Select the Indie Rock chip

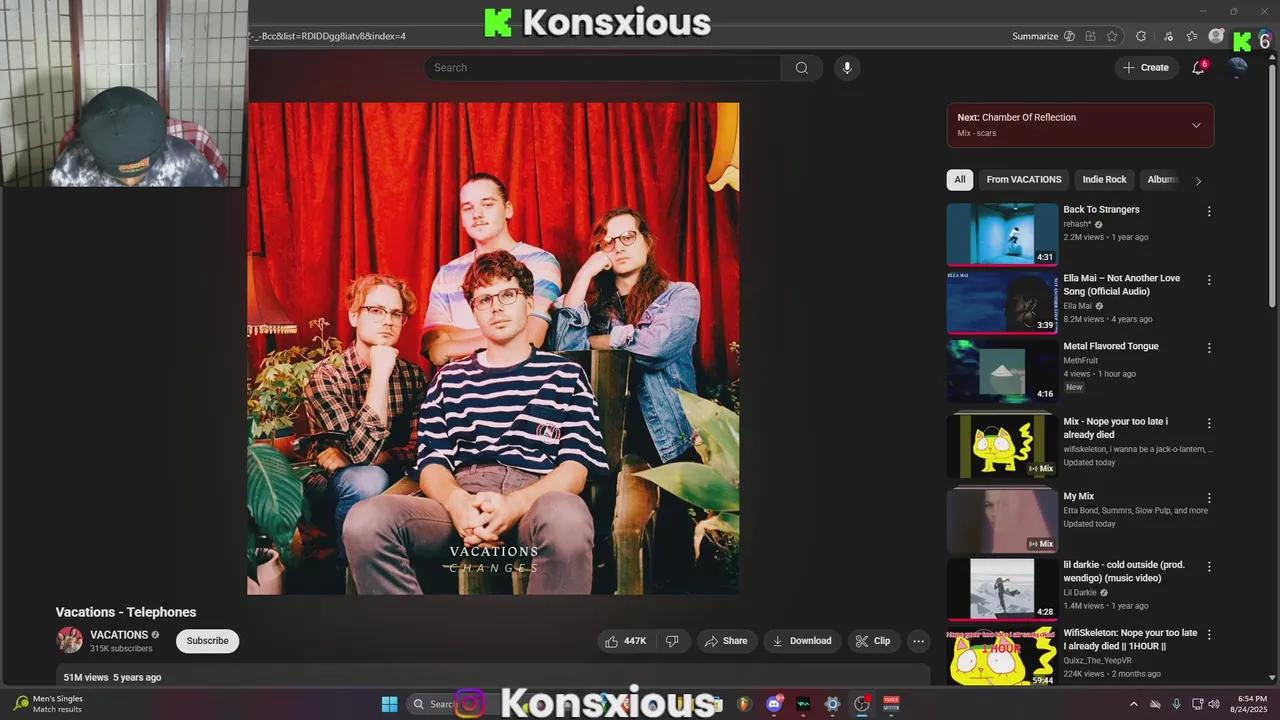pos(1104,180)
